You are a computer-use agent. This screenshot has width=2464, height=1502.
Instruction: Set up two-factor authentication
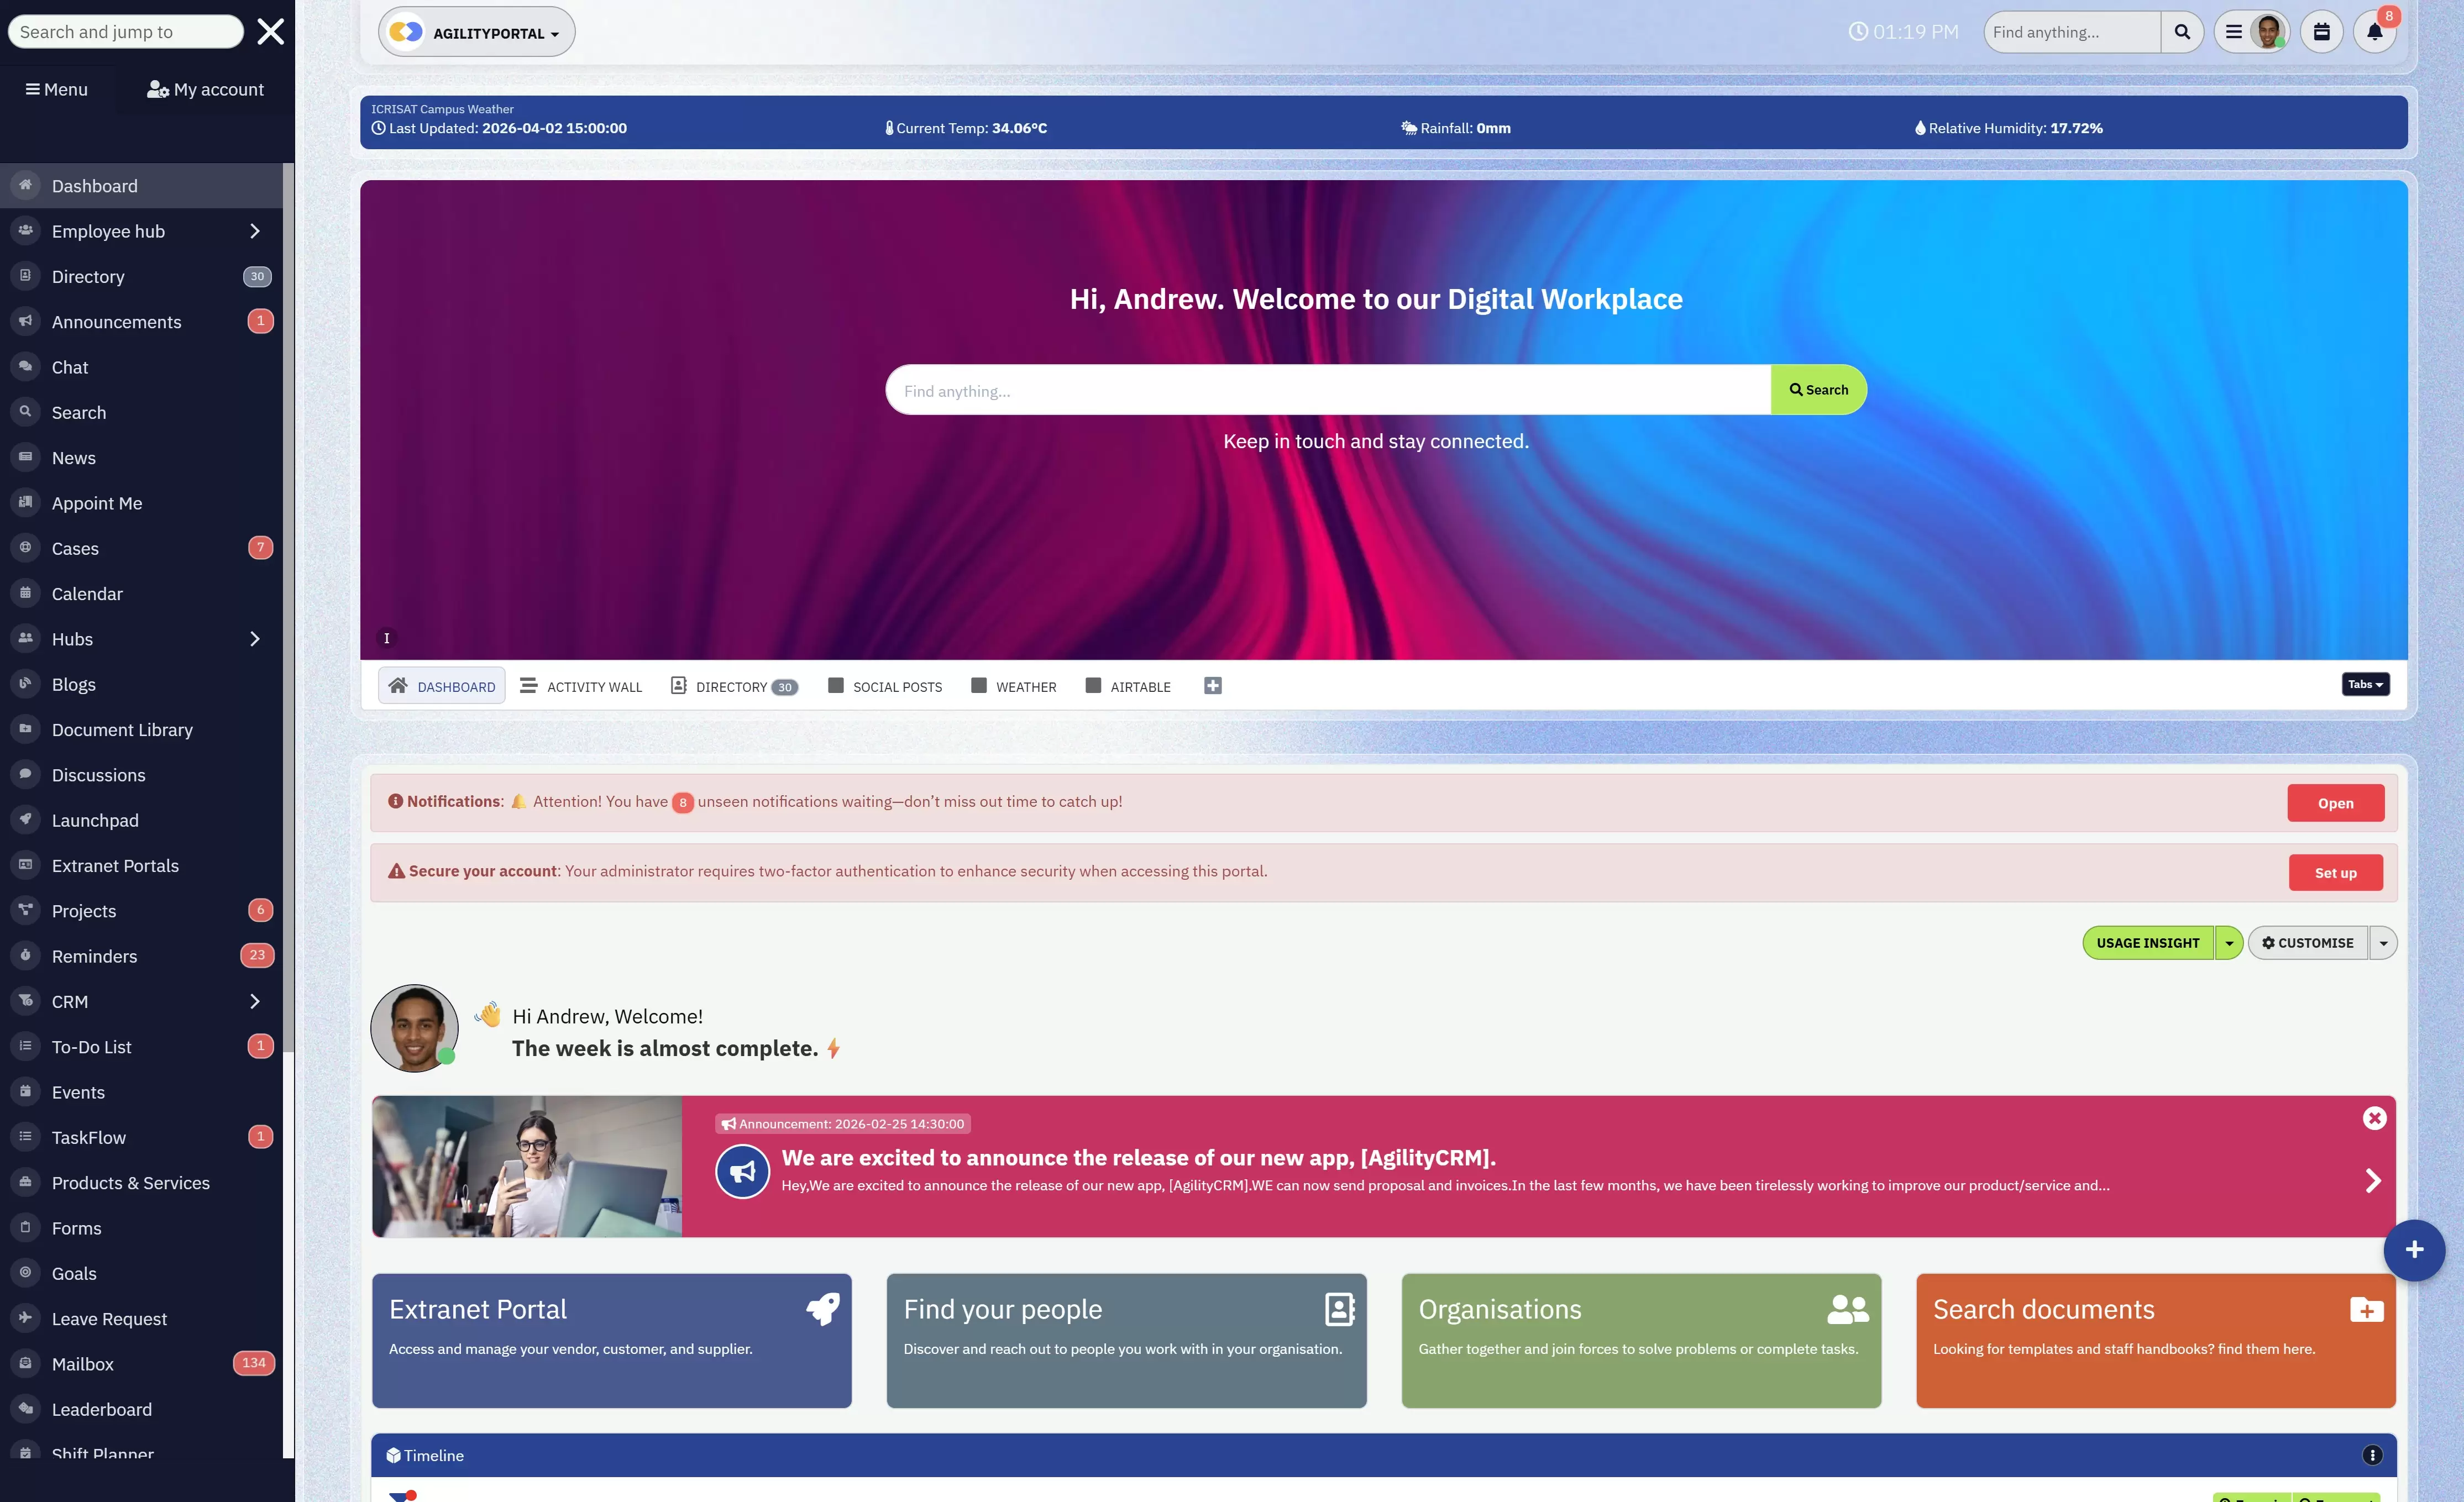2335,872
